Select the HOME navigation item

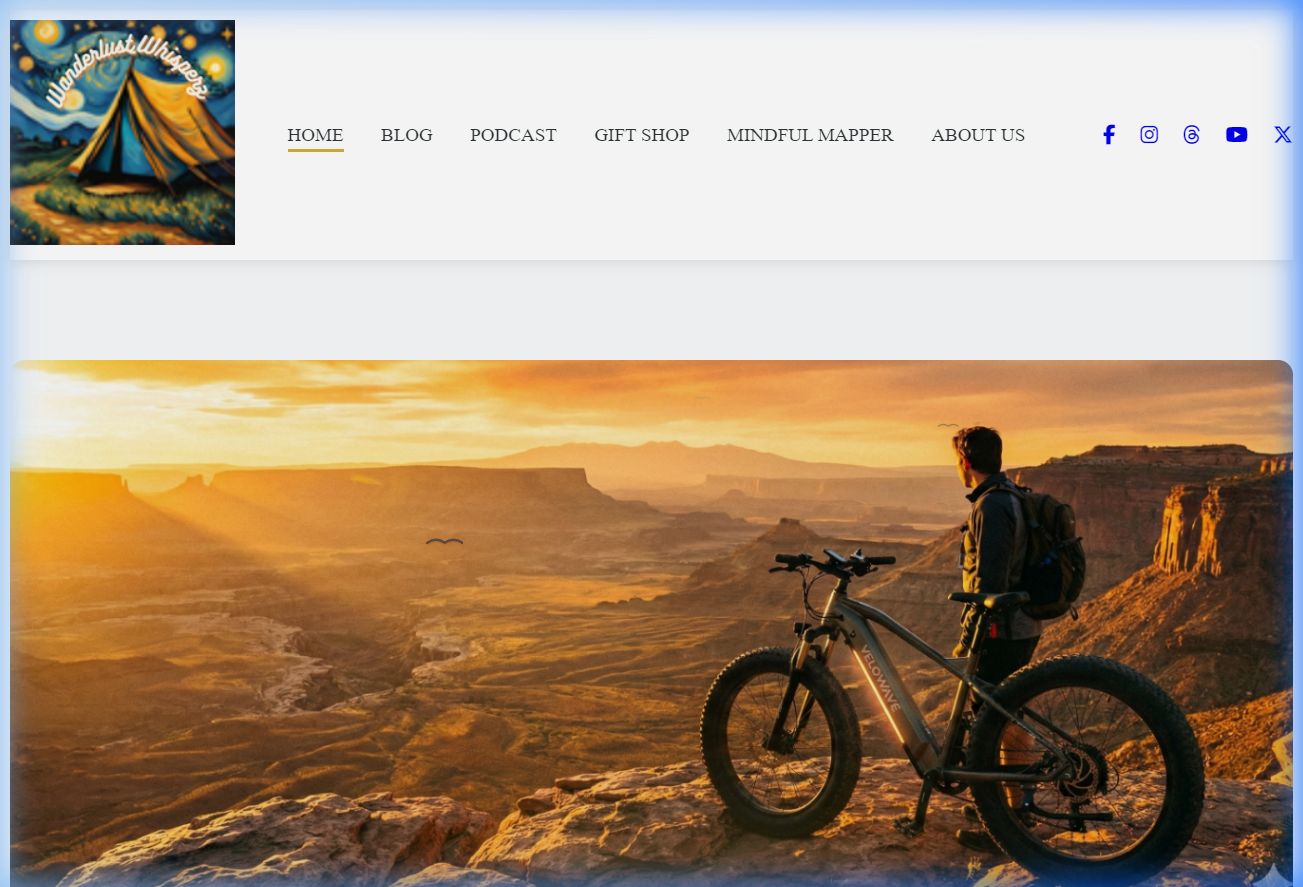coord(315,135)
